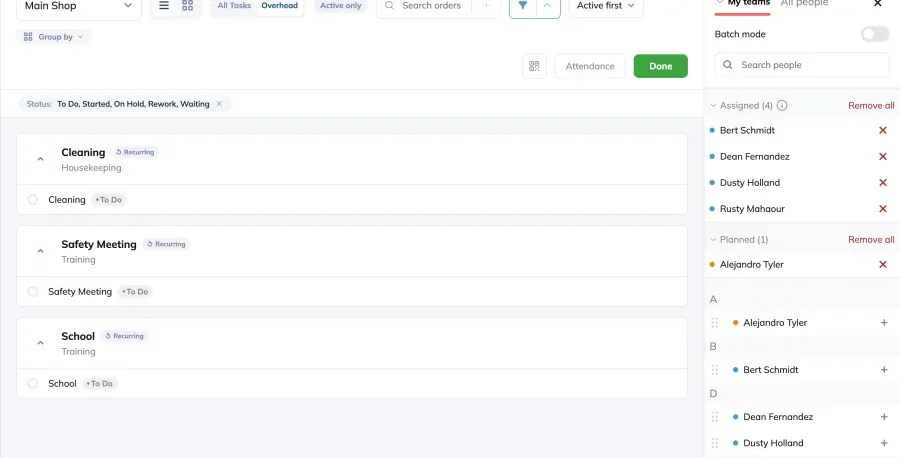This screenshot has width=900, height=458.
Task: Click Remove all for Planned
Action: click(871, 239)
